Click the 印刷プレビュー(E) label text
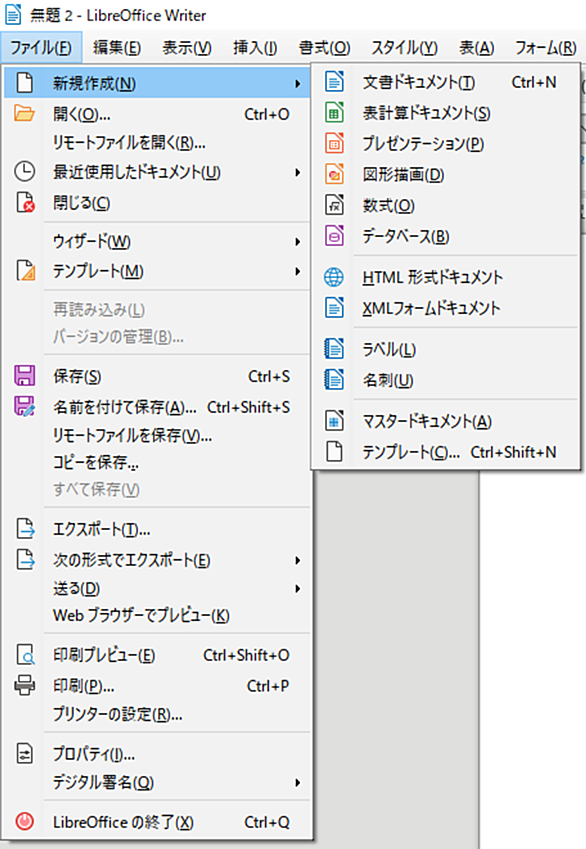The image size is (586, 849). pyautogui.click(x=104, y=655)
